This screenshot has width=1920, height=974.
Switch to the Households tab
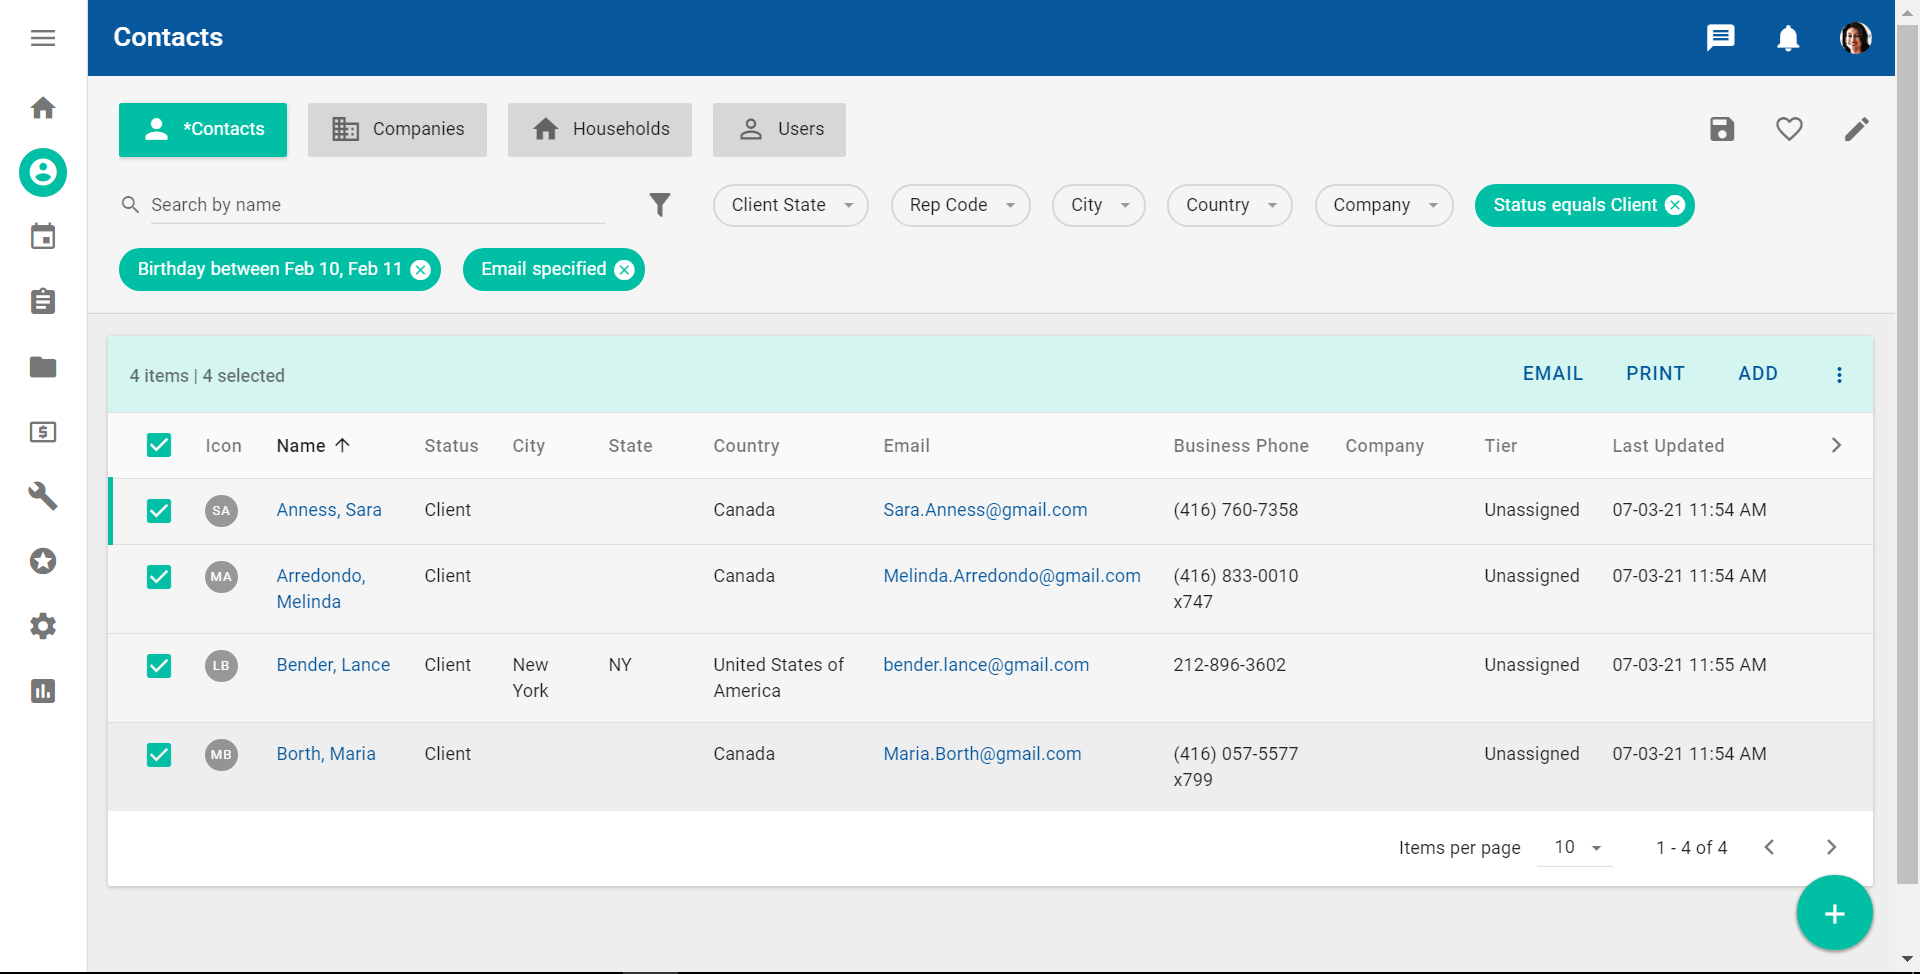point(600,129)
